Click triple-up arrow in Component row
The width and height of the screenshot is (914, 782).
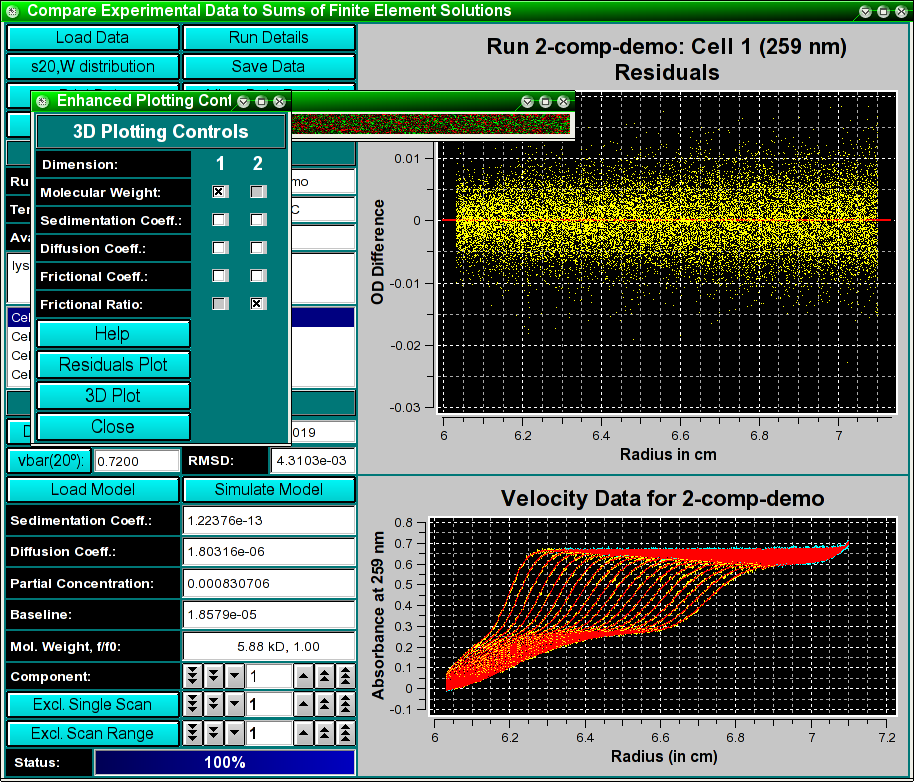click(x=345, y=676)
